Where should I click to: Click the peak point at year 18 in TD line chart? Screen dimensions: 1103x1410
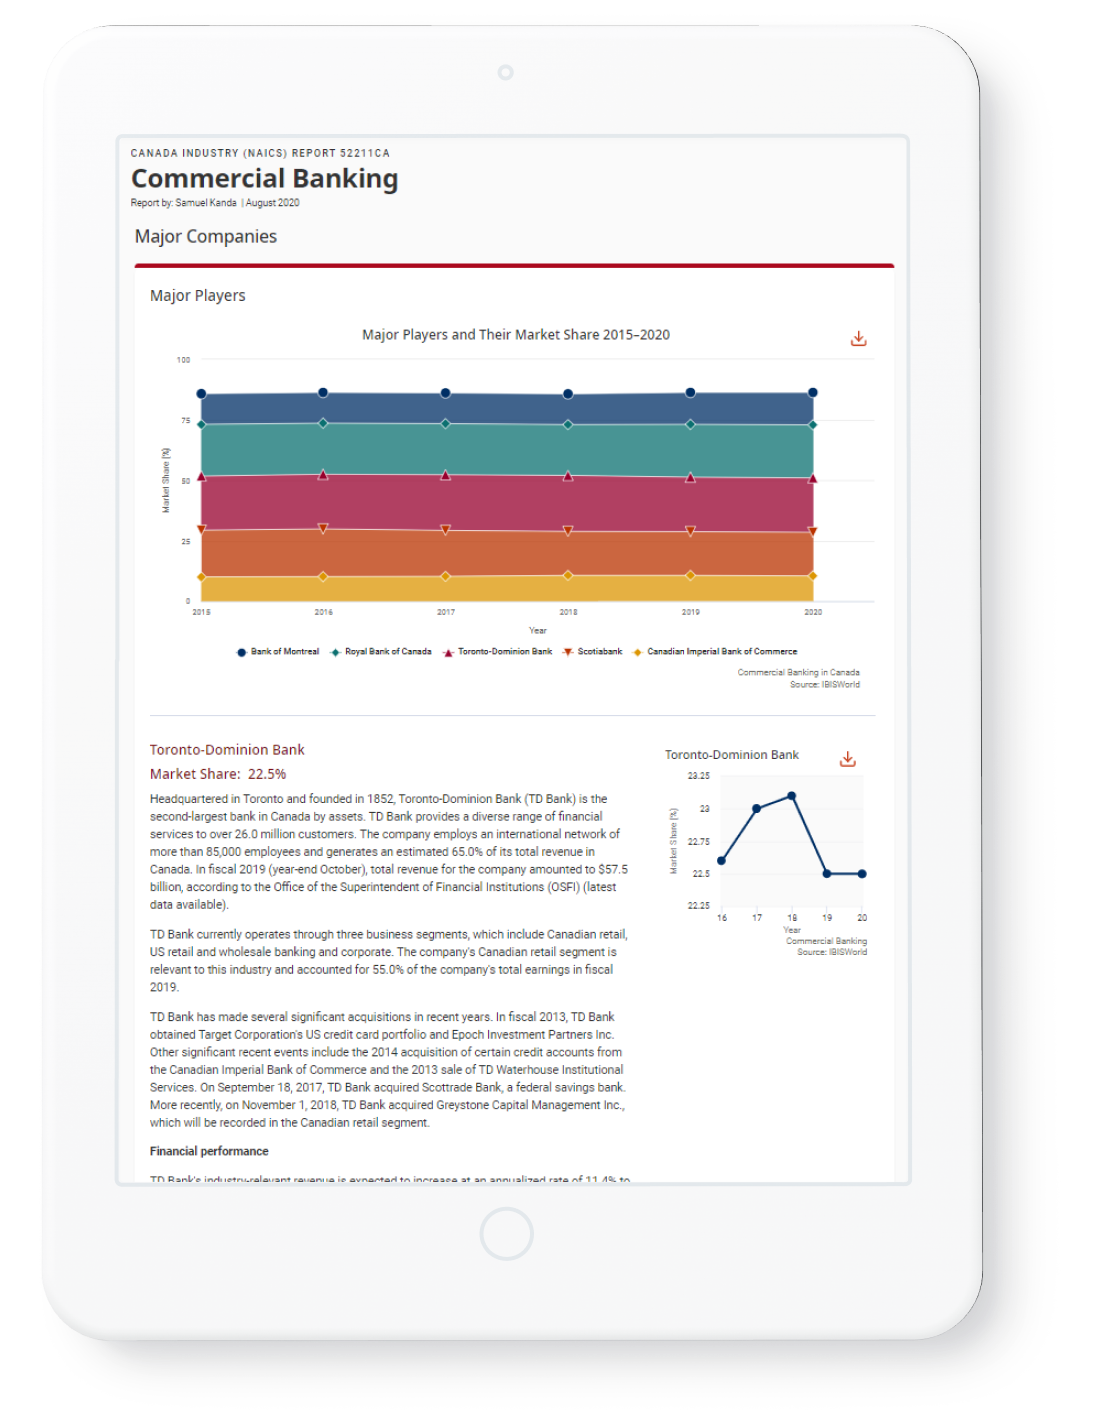pyautogui.click(x=792, y=796)
